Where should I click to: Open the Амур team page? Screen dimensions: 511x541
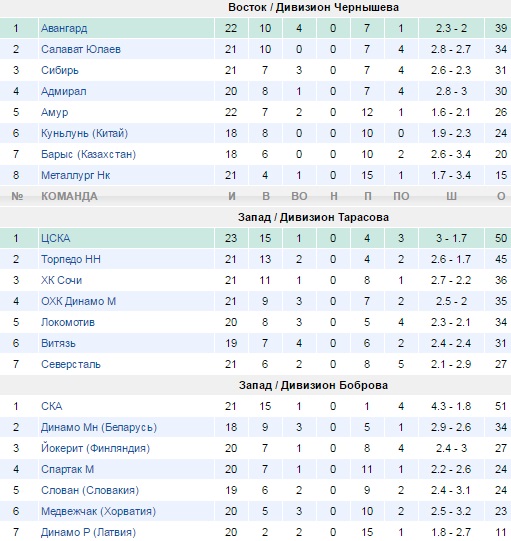point(55,112)
